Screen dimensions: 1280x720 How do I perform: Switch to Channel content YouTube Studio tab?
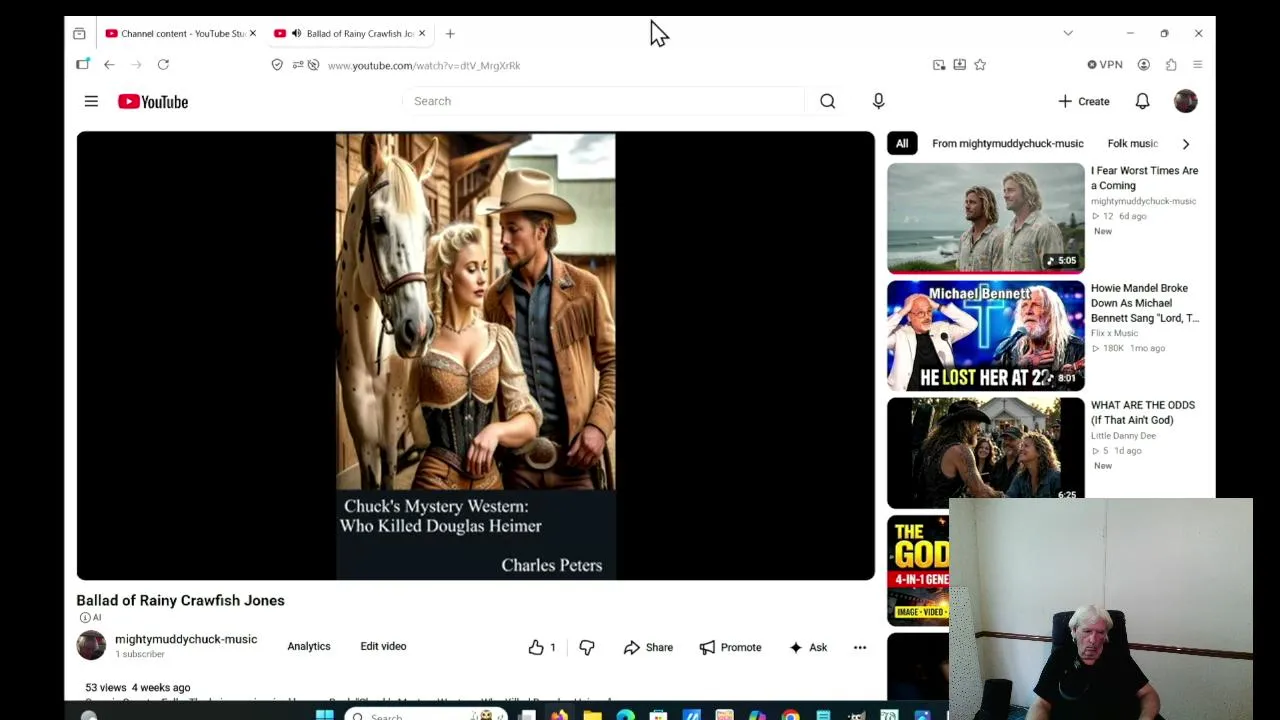181,33
